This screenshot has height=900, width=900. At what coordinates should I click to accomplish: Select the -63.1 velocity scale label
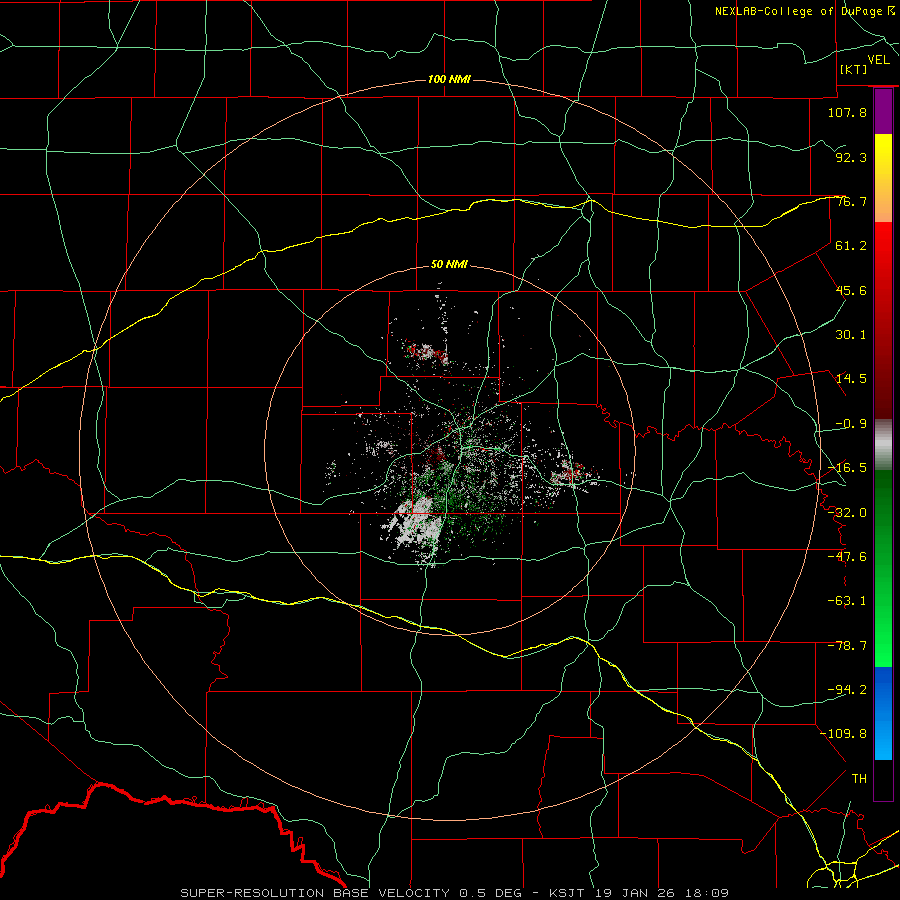847,601
